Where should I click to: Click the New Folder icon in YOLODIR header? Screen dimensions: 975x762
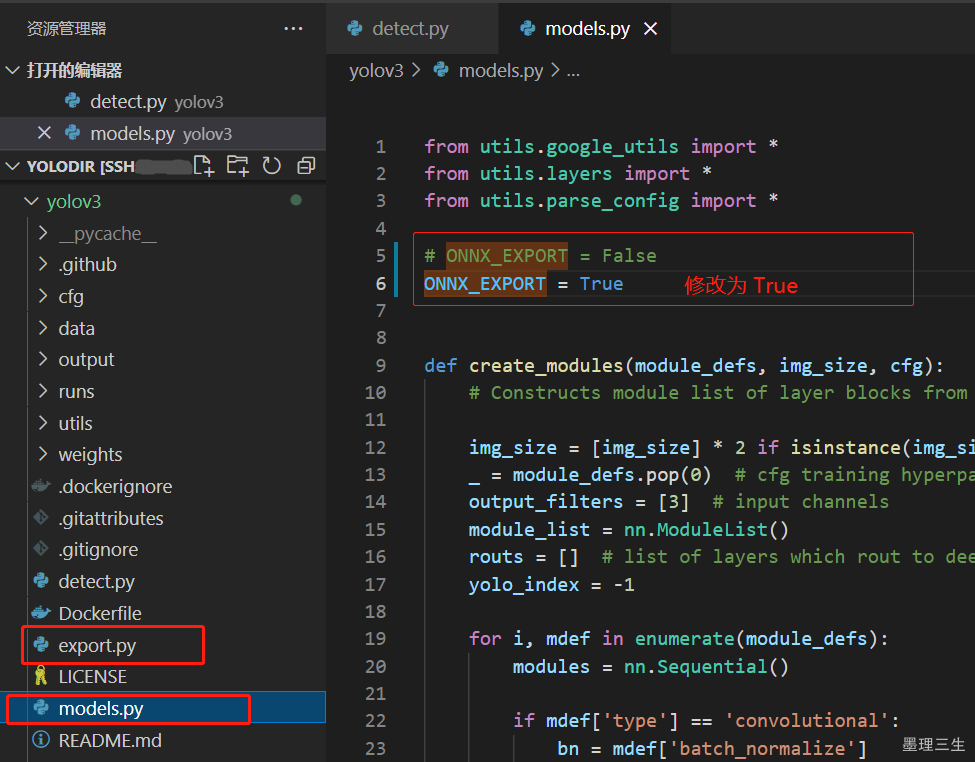pos(238,166)
